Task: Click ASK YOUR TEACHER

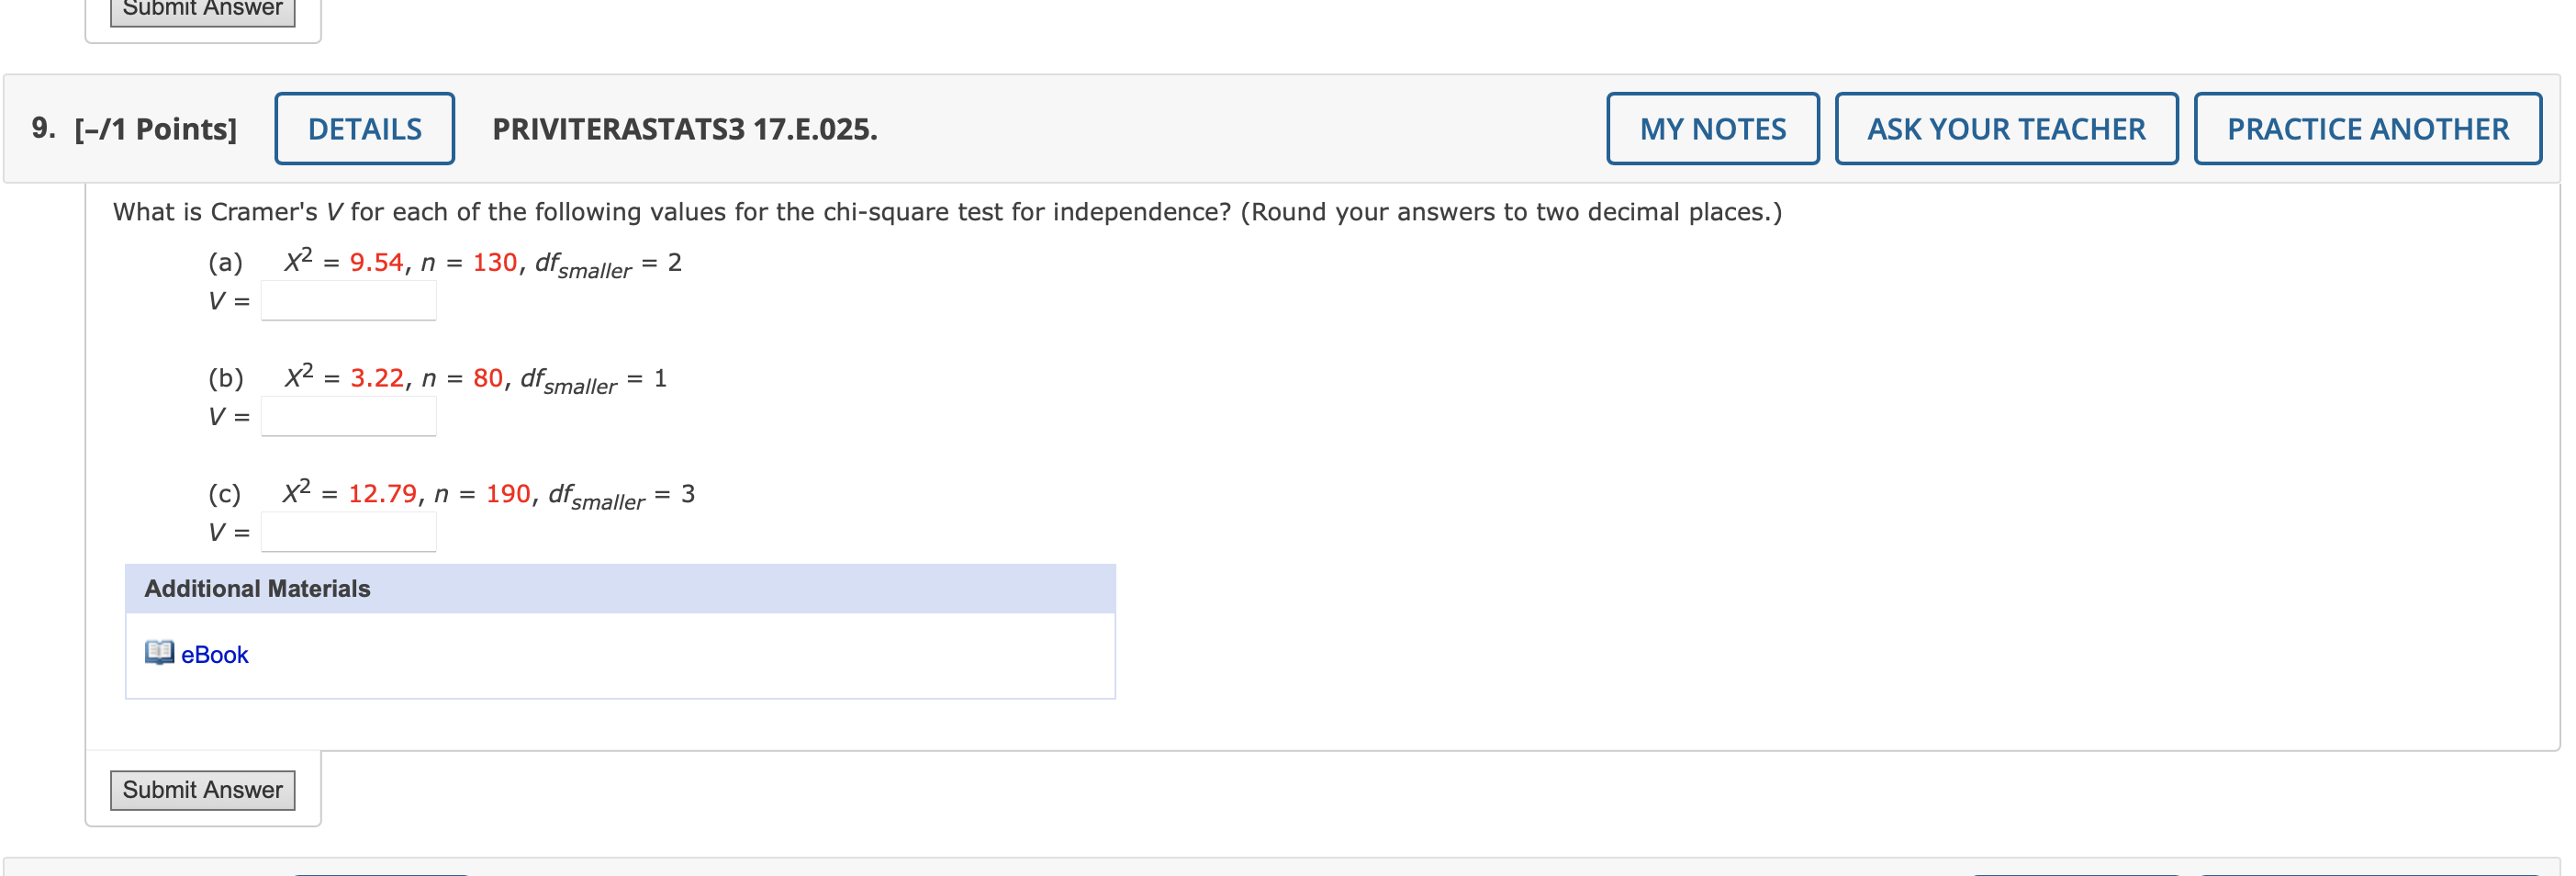Action: 2006,128
